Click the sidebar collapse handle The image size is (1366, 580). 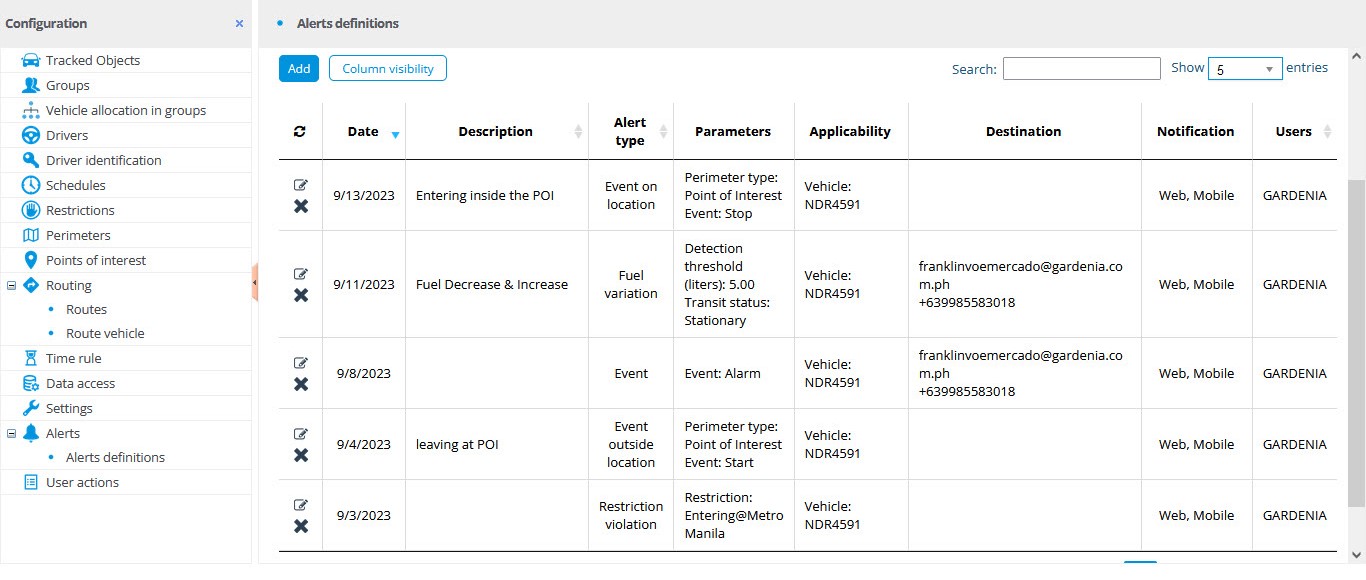(x=254, y=283)
